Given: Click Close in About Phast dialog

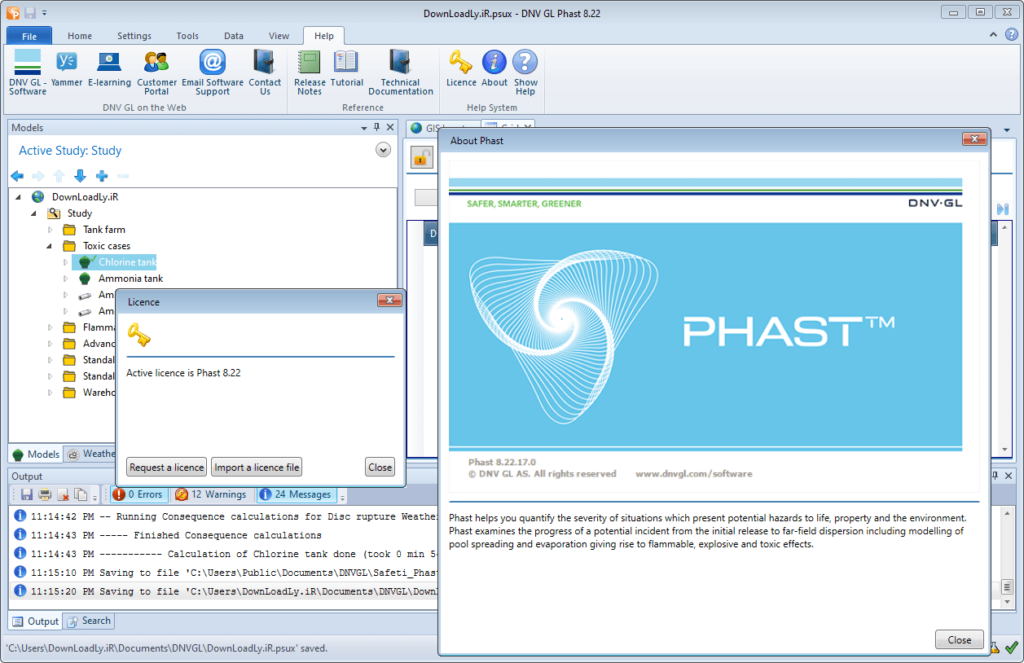Looking at the screenshot, I should [x=959, y=639].
